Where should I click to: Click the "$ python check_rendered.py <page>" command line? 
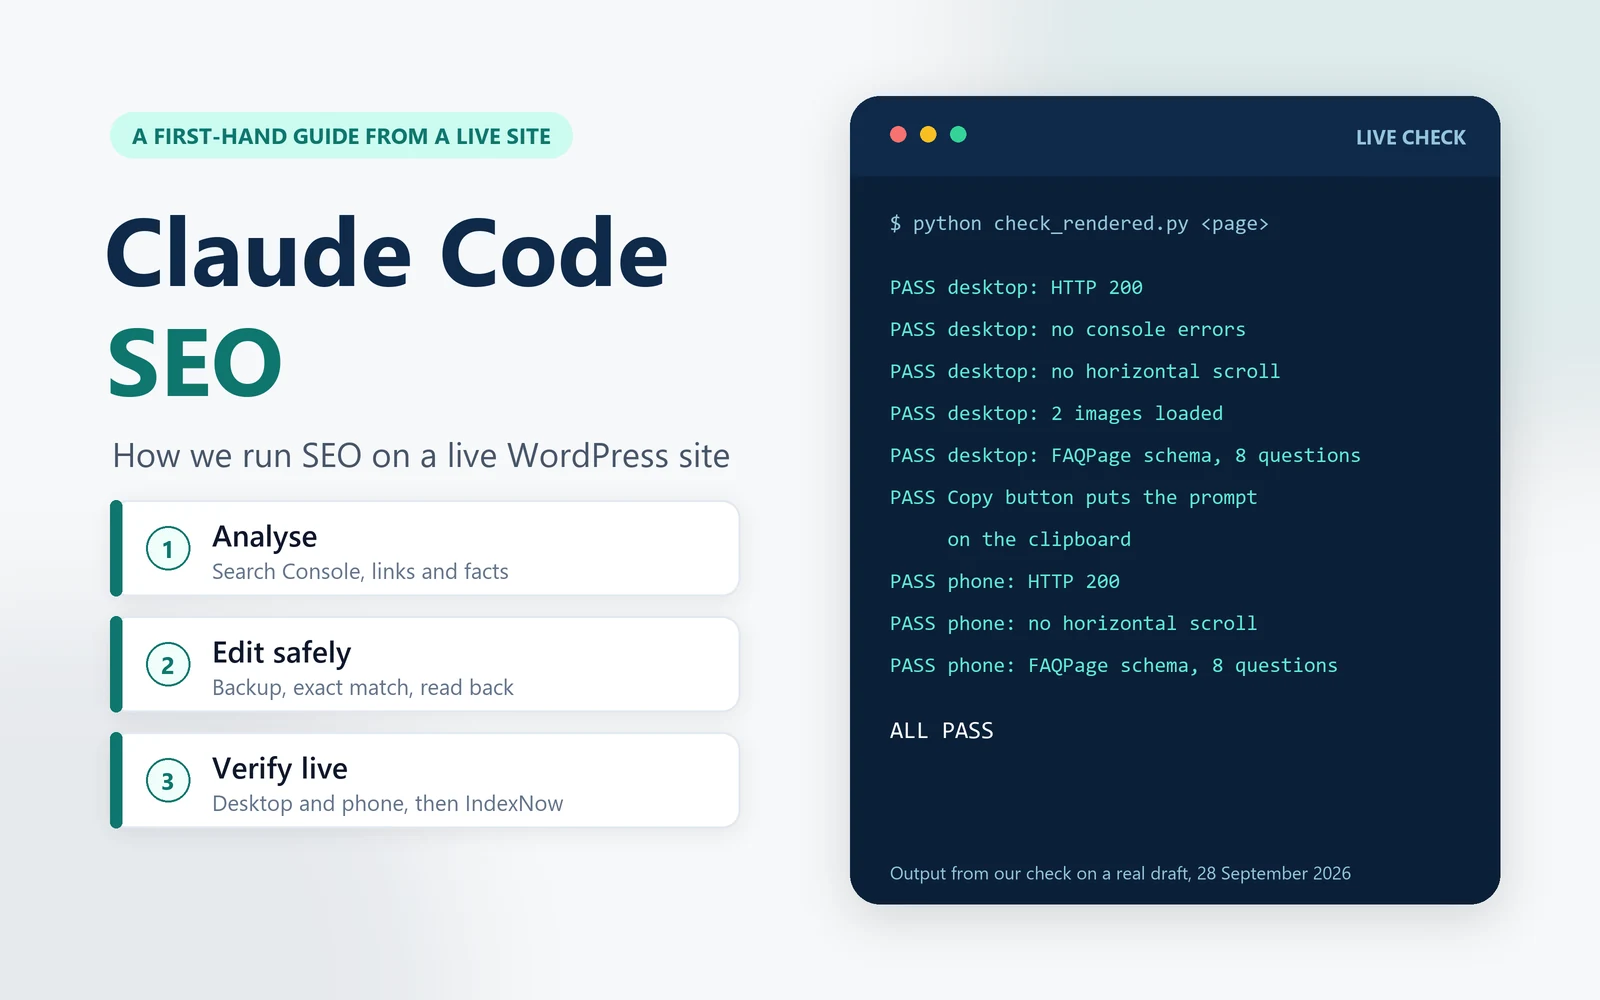1079,224
